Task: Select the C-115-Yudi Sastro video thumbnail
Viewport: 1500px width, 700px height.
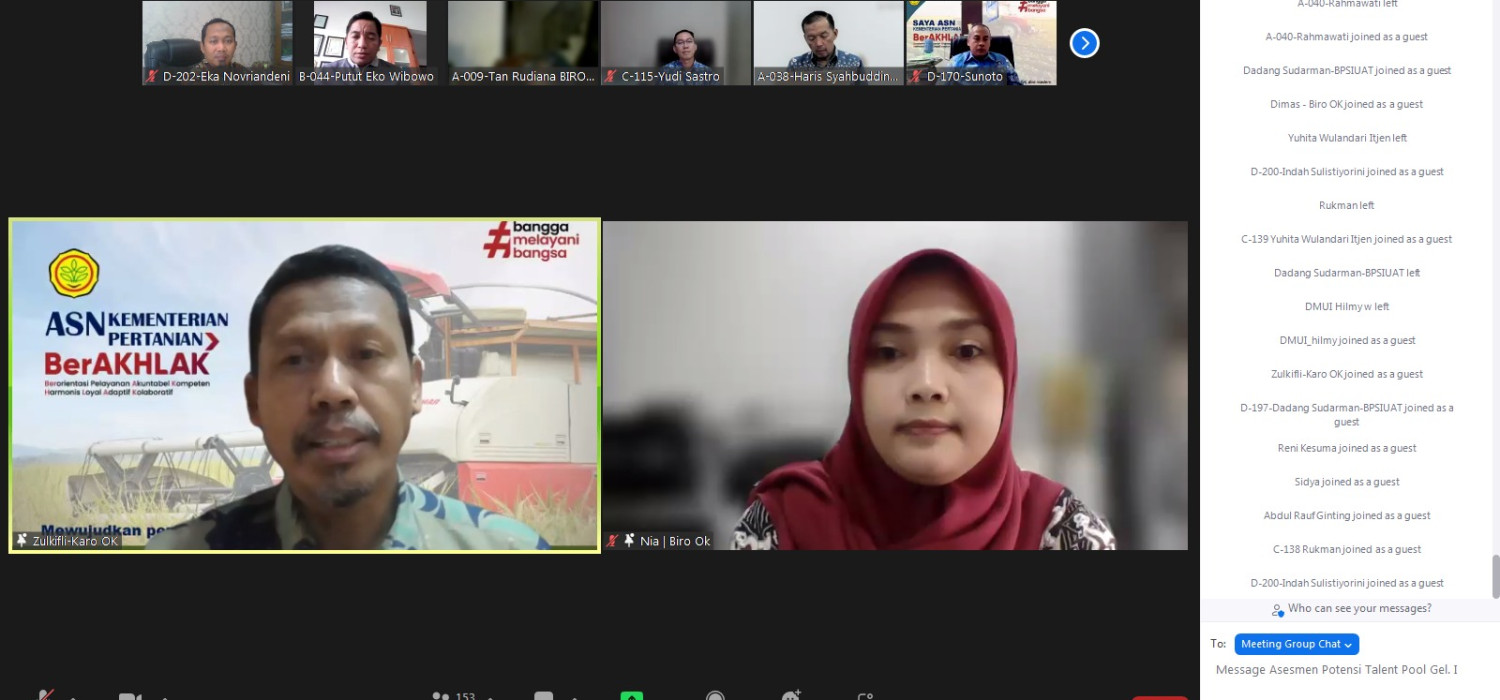Action: [x=675, y=42]
